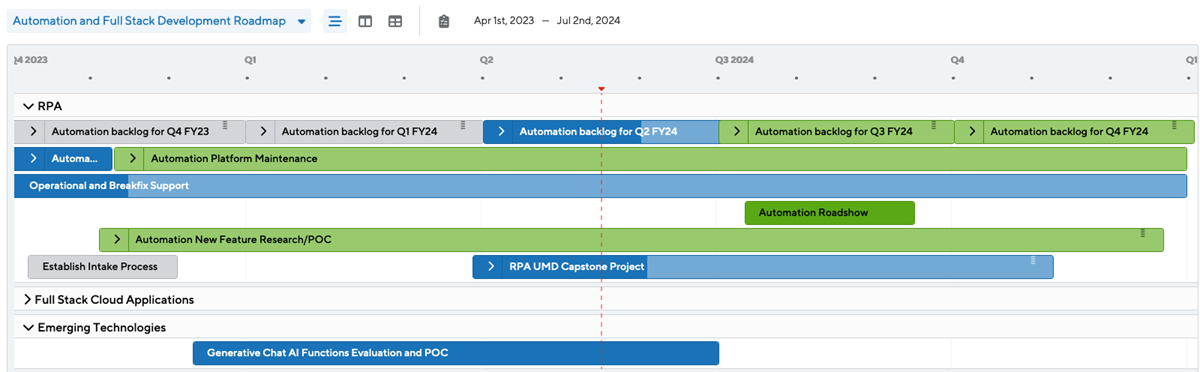Expand the RPA UMD Capstone Project bar
Image resolution: width=1200 pixels, height=372 pixels.
(490, 267)
